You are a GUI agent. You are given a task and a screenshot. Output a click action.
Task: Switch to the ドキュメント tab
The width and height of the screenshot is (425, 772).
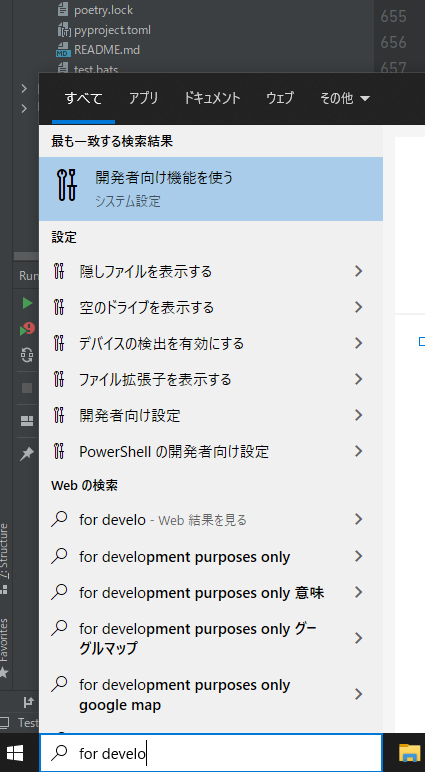212,98
